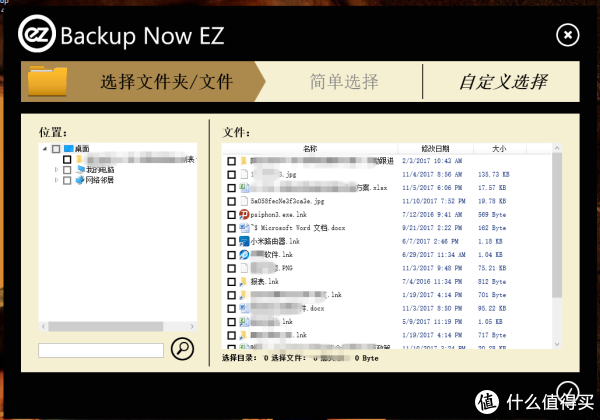
Task: Expand the 我的电脑 tree node
Action: [x=56, y=169]
